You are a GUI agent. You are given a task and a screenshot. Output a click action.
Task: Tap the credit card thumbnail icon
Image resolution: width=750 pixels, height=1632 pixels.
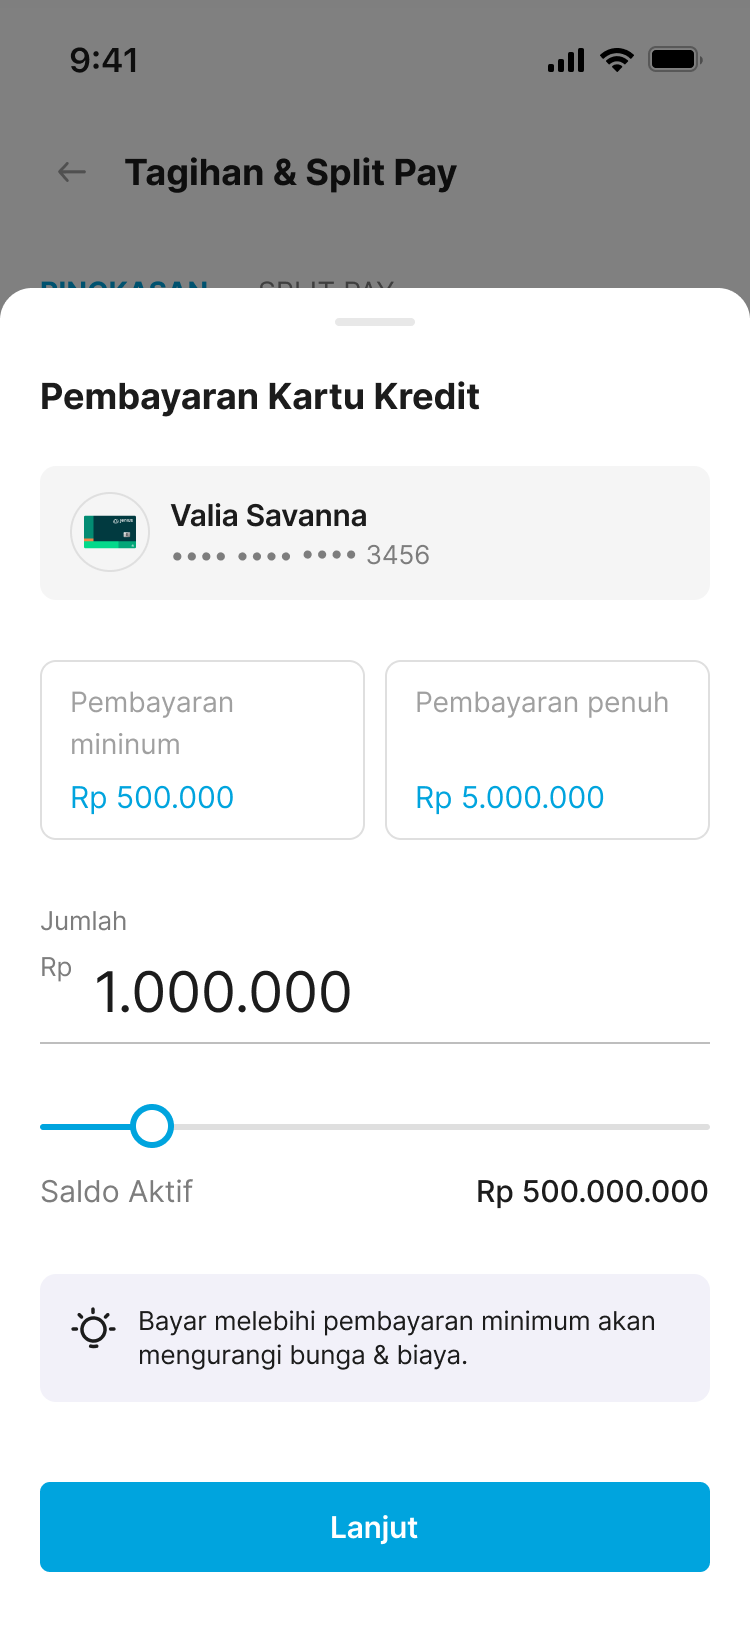click(x=110, y=532)
